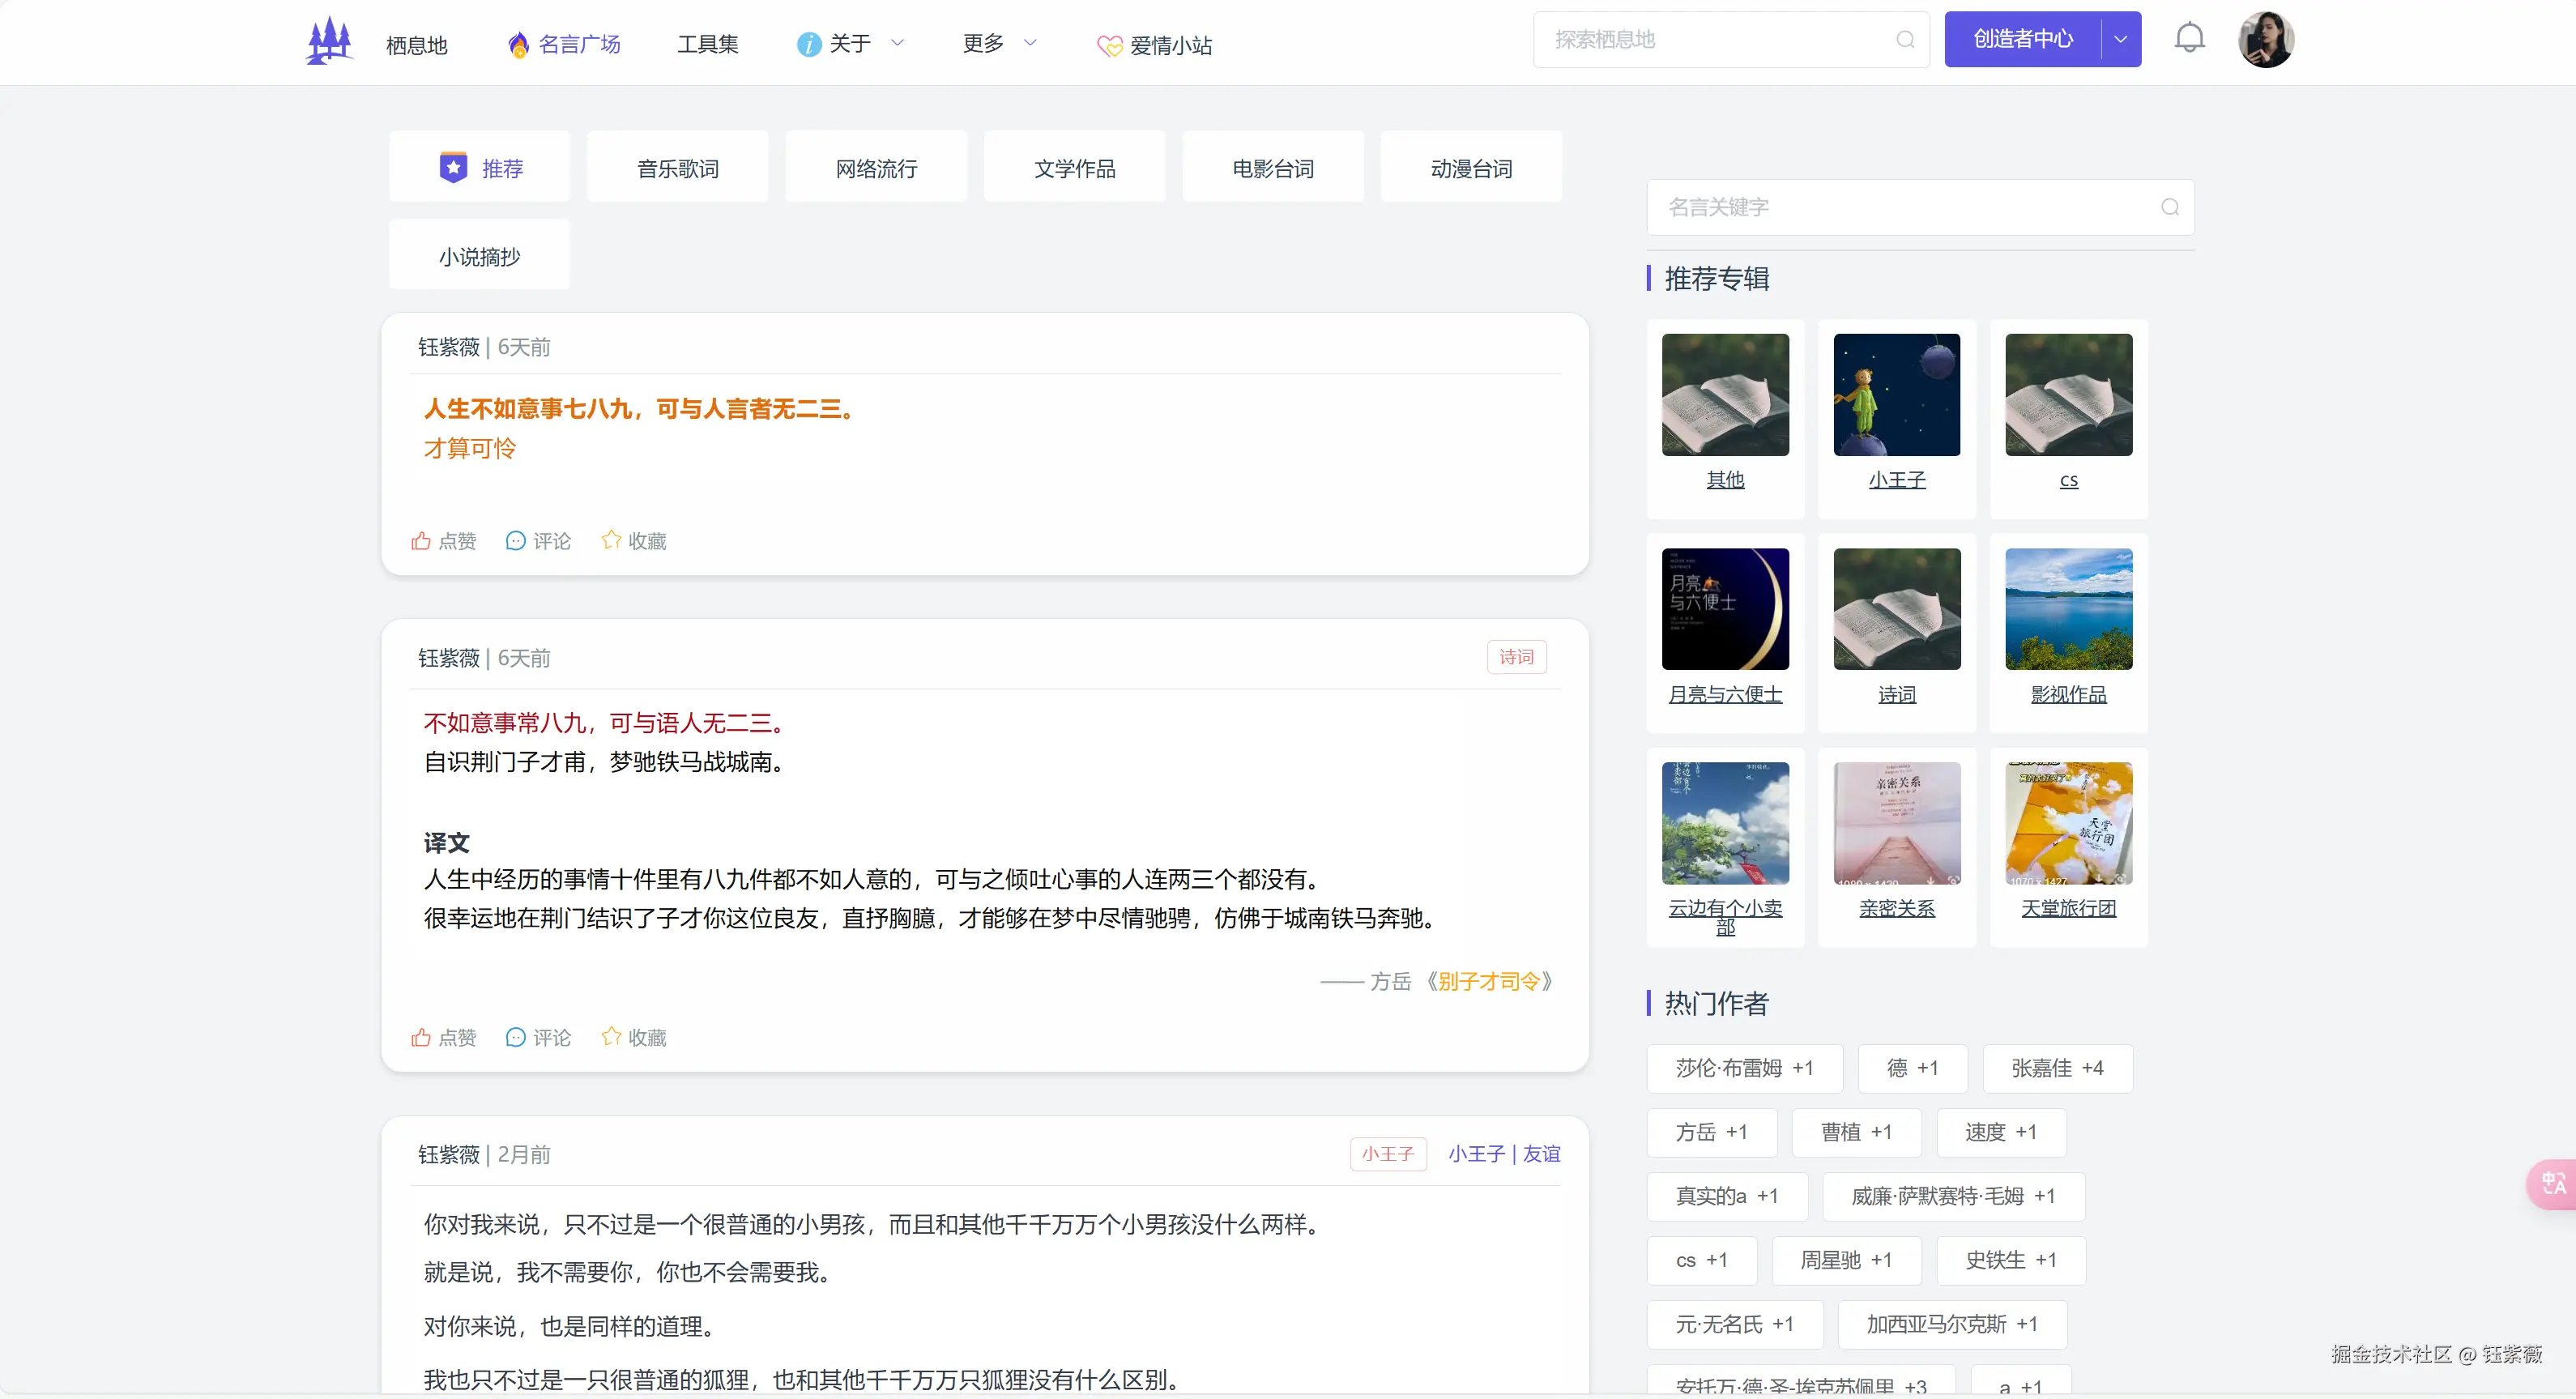Image resolution: width=2576 pixels, height=1399 pixels.
Task: Favorite the second post using the 收藏 star icon
Action: point(610,1037)
